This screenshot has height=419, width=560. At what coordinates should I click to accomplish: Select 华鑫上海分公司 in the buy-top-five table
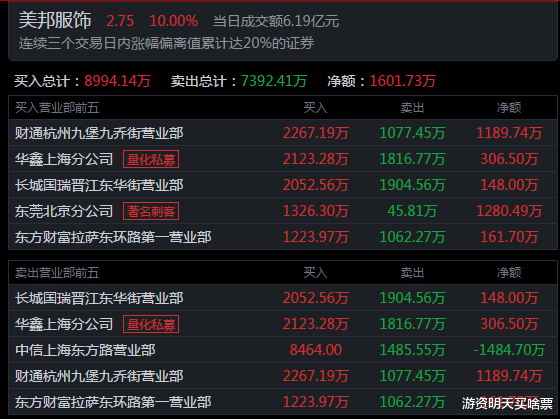64,159
